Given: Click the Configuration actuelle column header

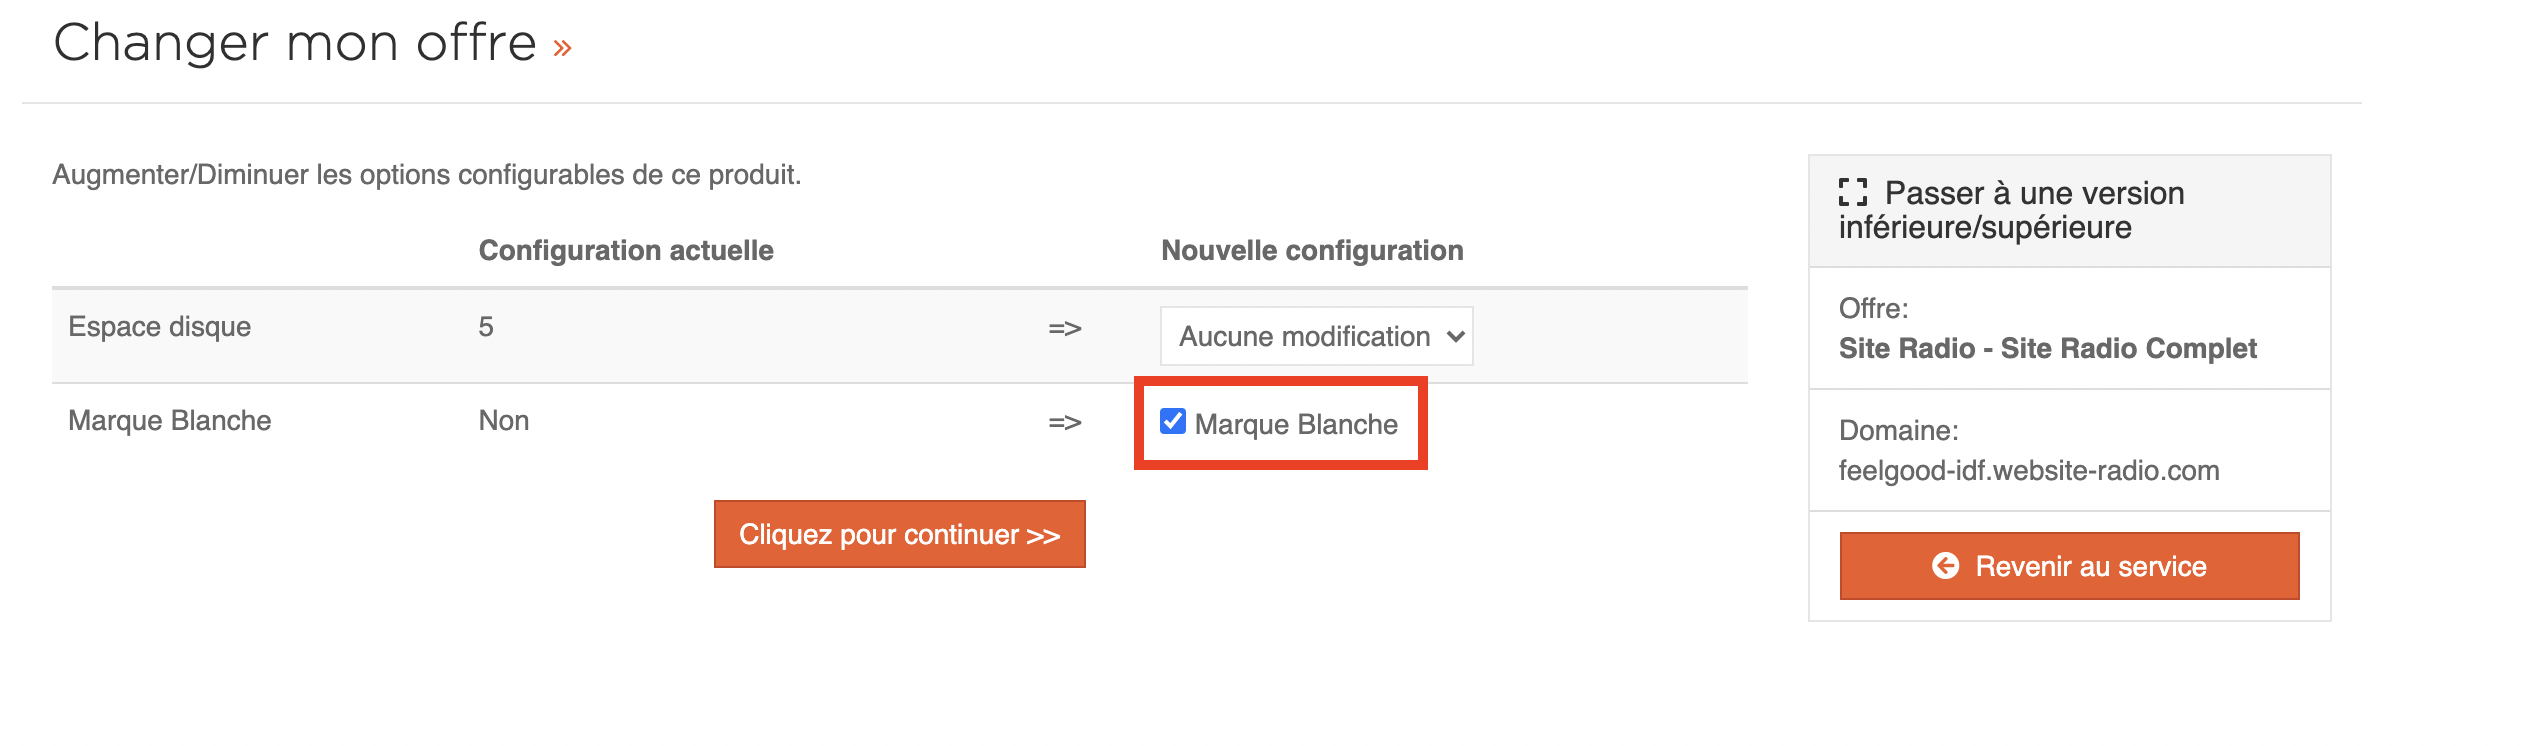Looking at the screenshot, I should tap(626, 250).
